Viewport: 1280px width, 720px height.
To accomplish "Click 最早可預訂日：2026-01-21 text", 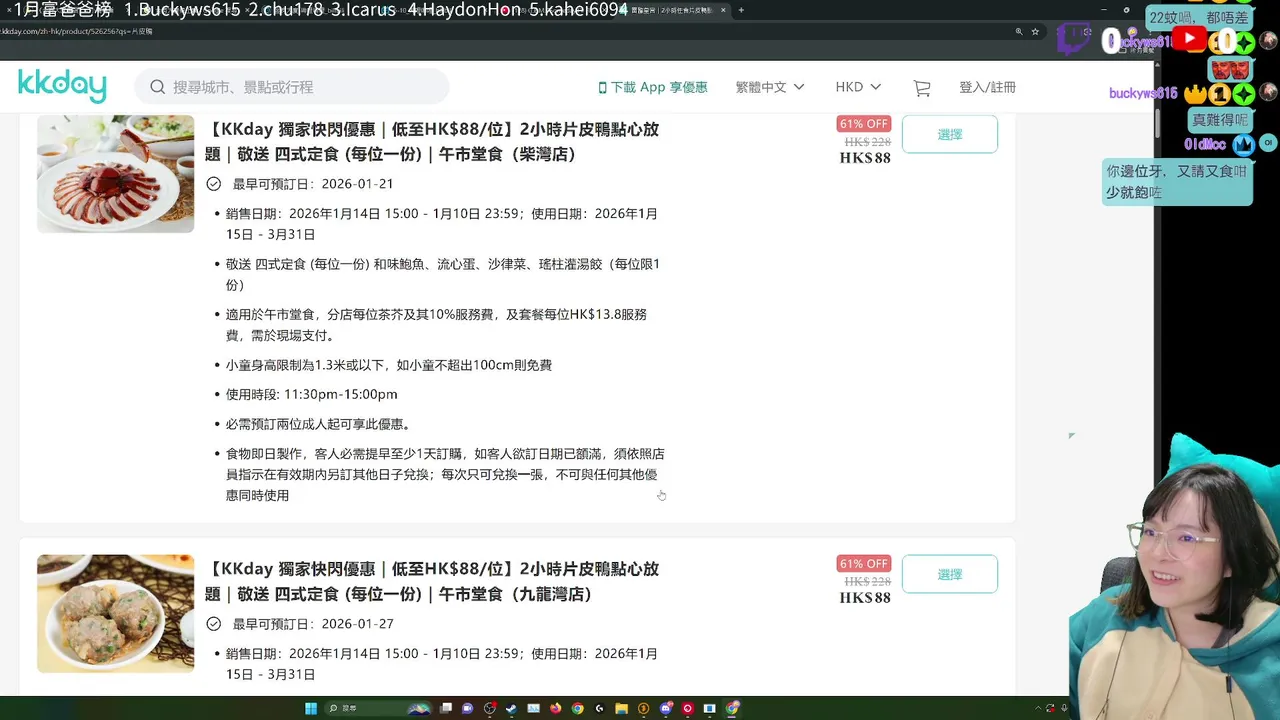I will tap(313, 184).
